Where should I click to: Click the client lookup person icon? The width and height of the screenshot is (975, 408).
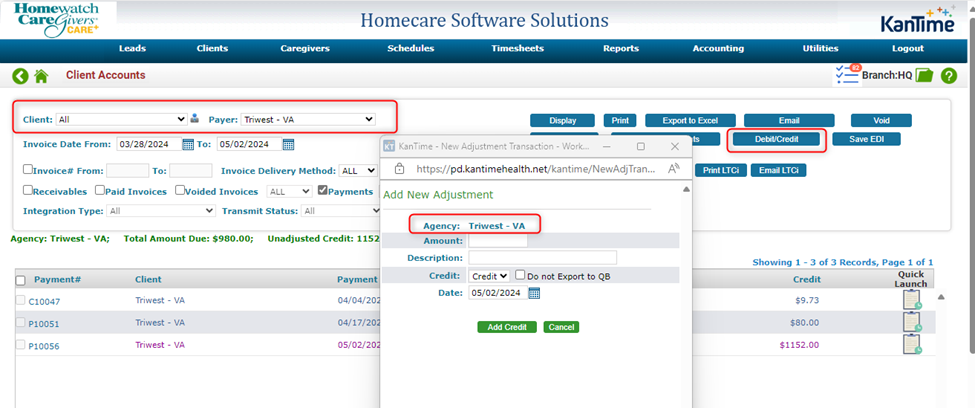195,119
